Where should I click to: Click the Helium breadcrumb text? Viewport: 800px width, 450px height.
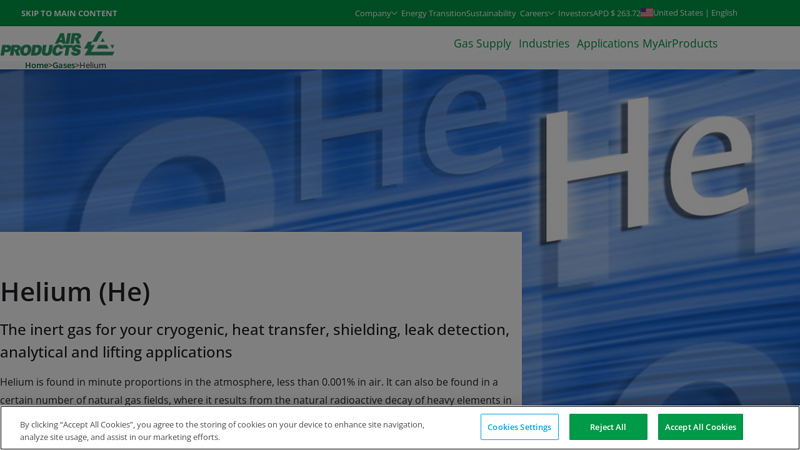[x=93, y=65]
